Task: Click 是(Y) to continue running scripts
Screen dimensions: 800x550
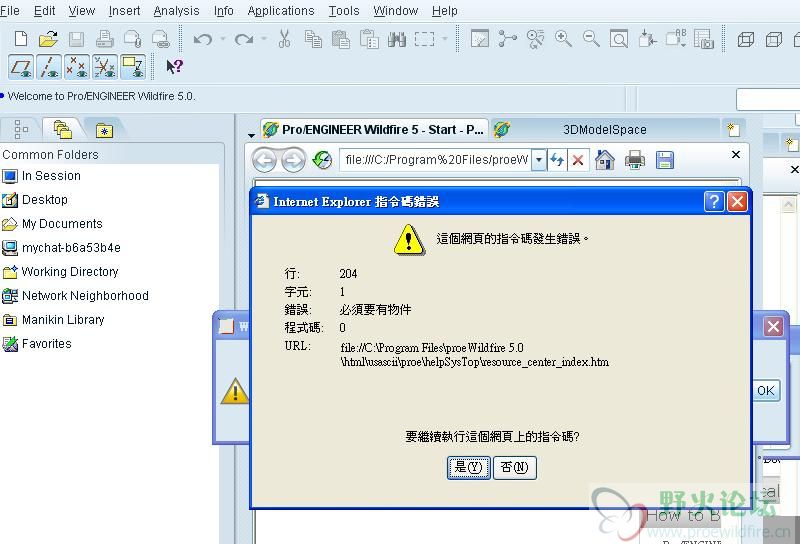Action: click(x=469, y=467)
